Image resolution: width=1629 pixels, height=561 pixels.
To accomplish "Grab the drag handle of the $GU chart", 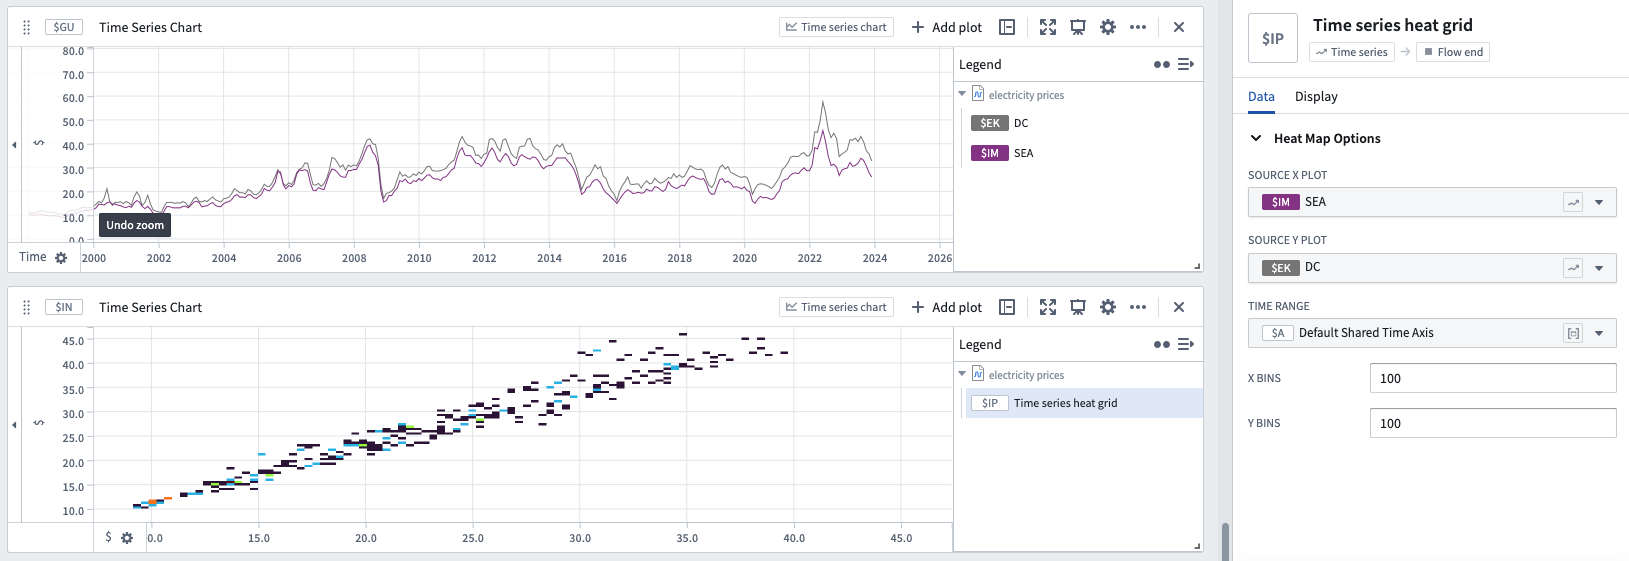I will click(27, 27).
